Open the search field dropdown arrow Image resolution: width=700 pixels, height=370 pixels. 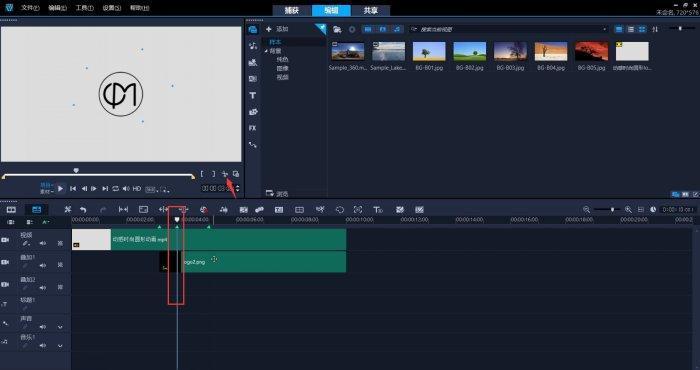pyautogui.click(x=605, y=29)
